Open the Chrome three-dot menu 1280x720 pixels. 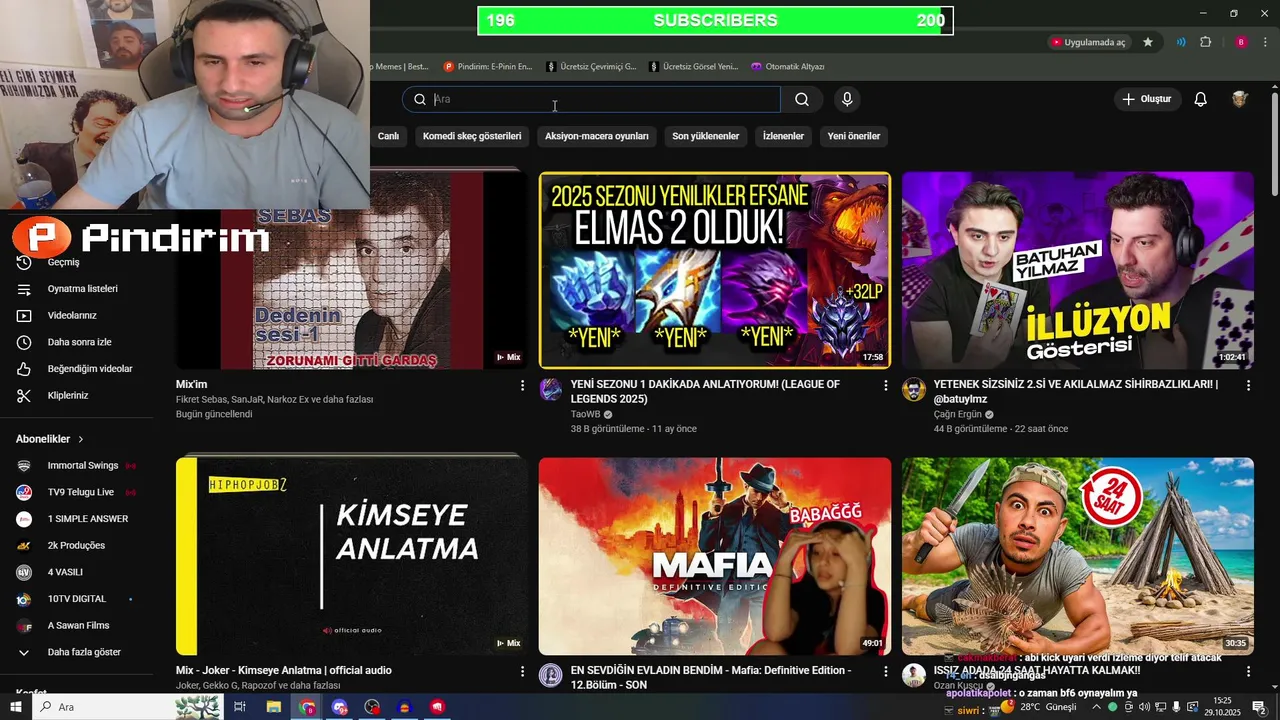(1265, 42)
